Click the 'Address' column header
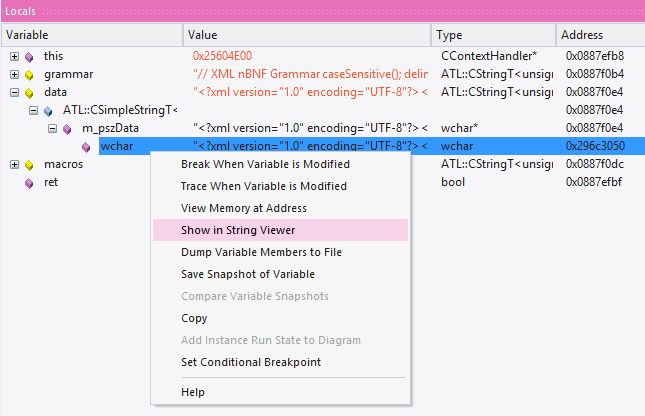The image size is (645, 416). point(582,35)
